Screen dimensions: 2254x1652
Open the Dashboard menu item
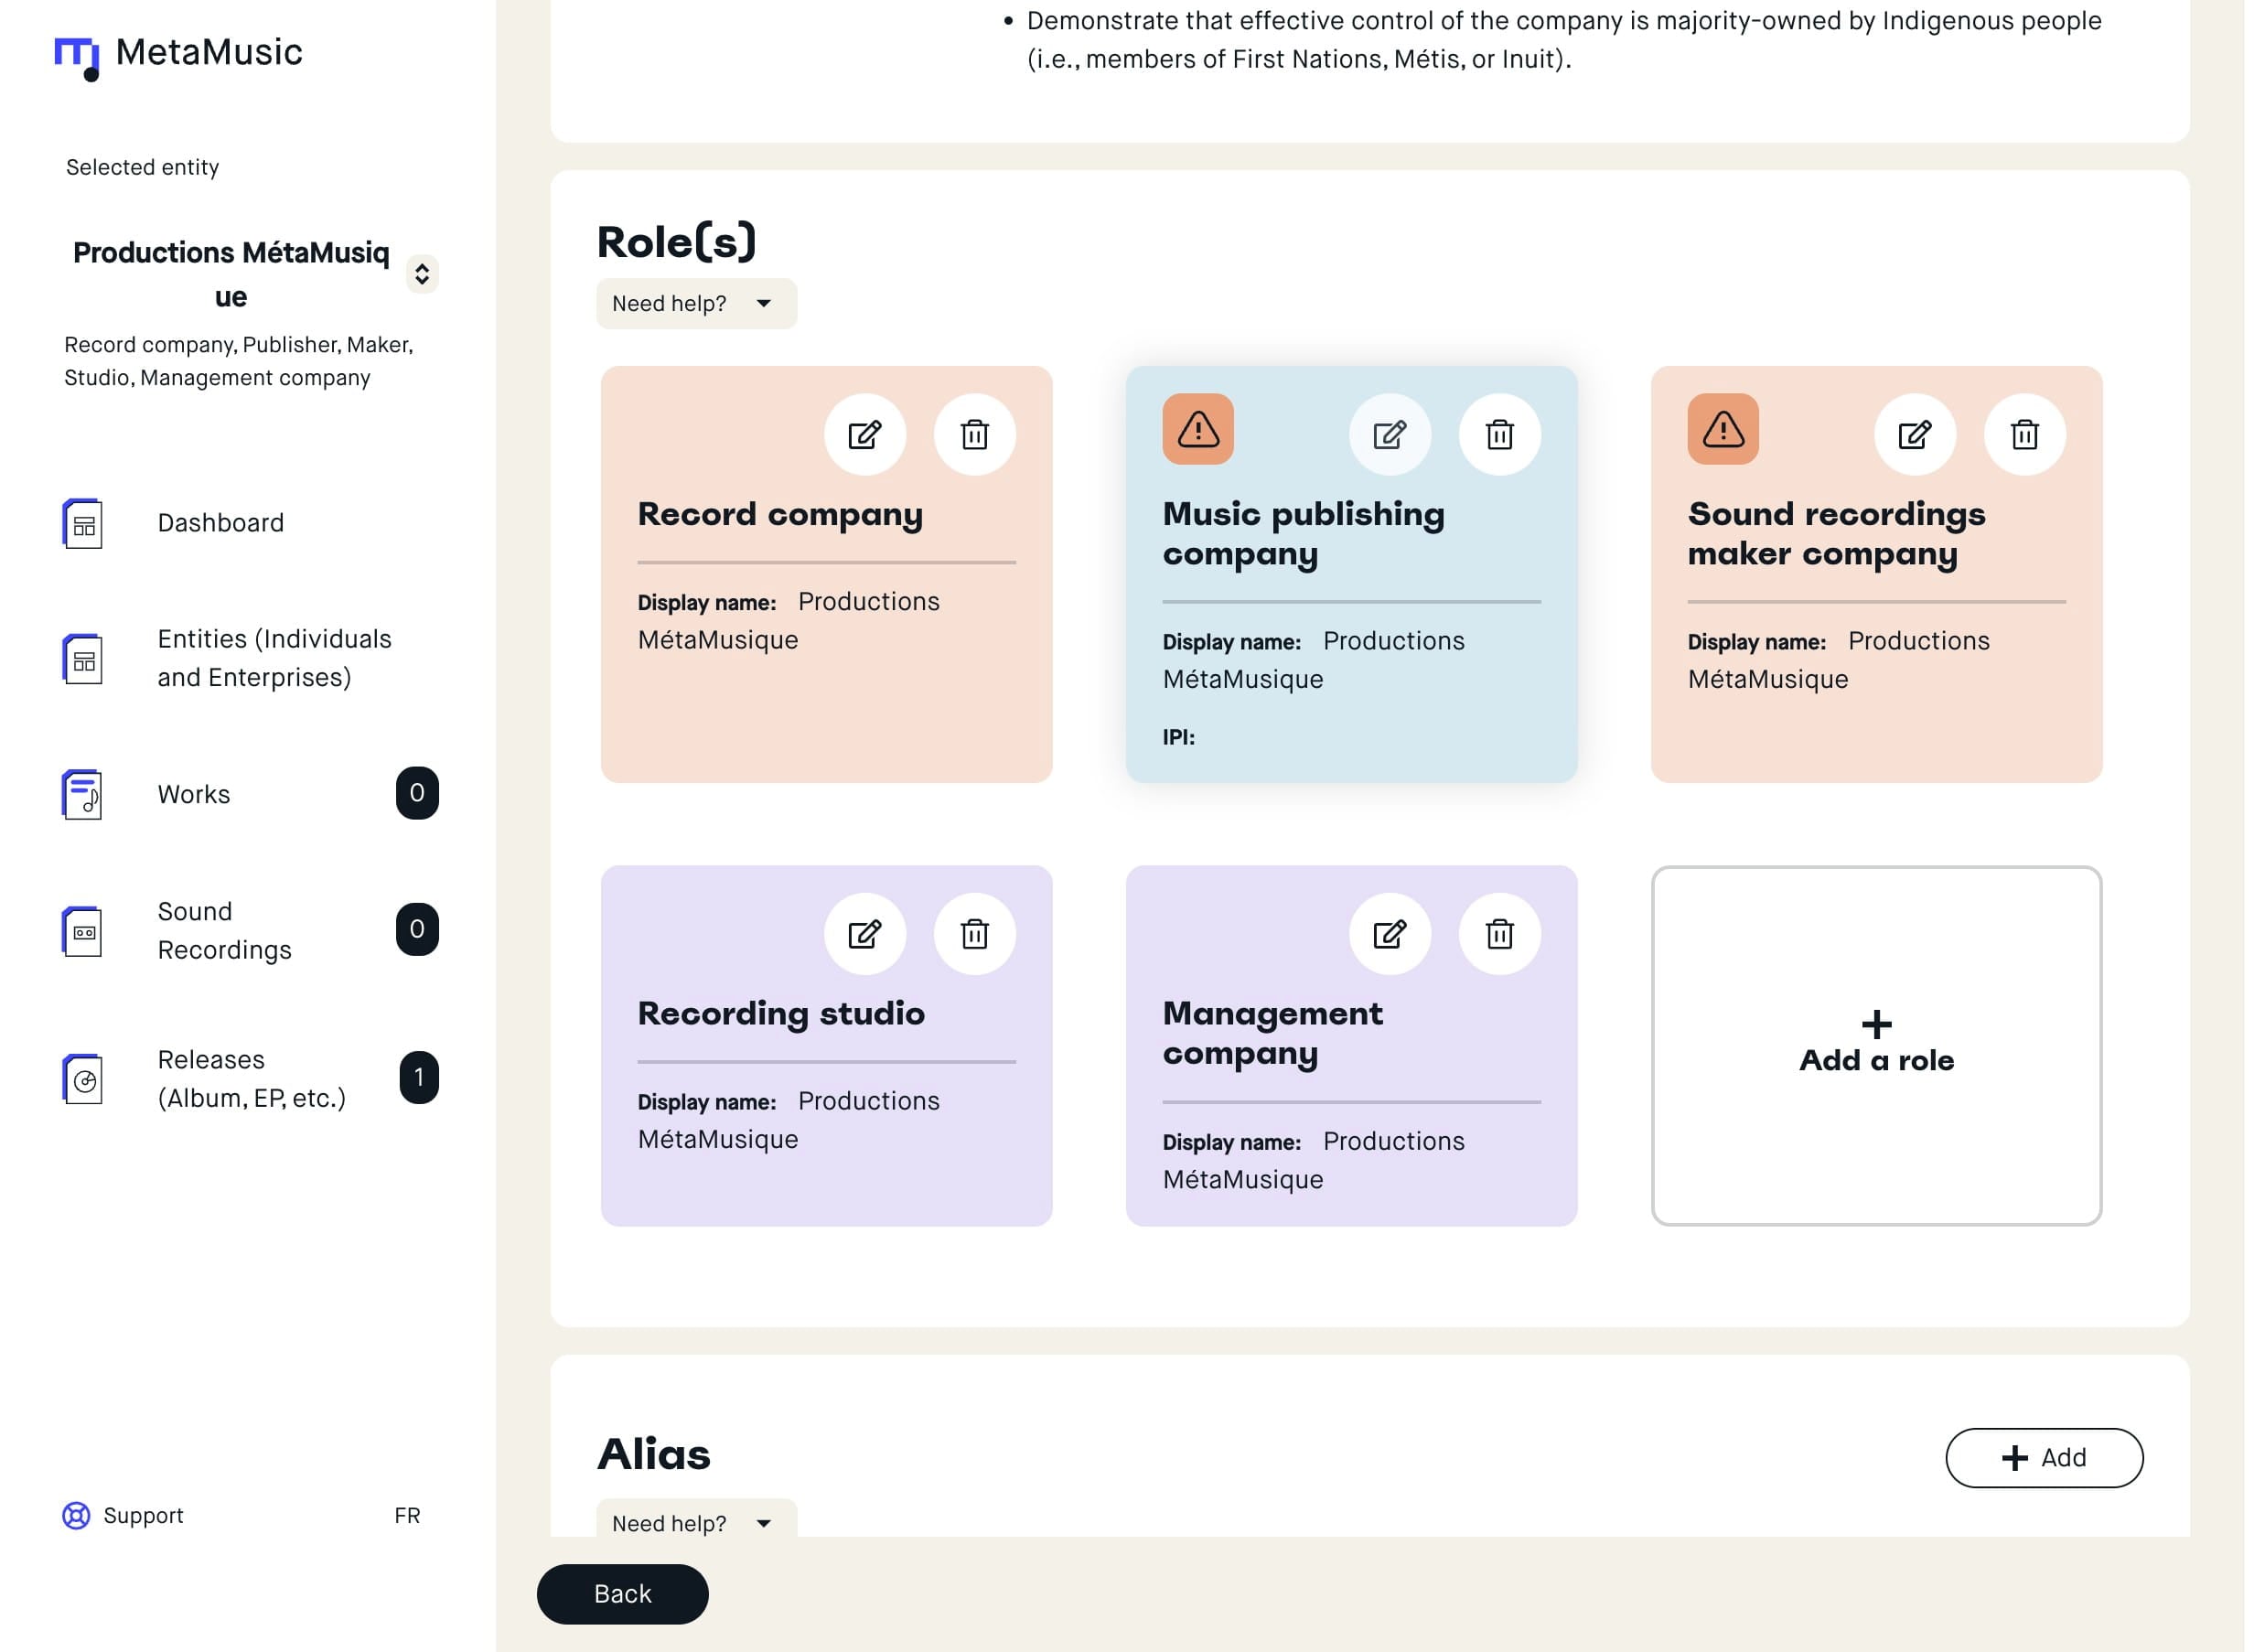[220, 523]
